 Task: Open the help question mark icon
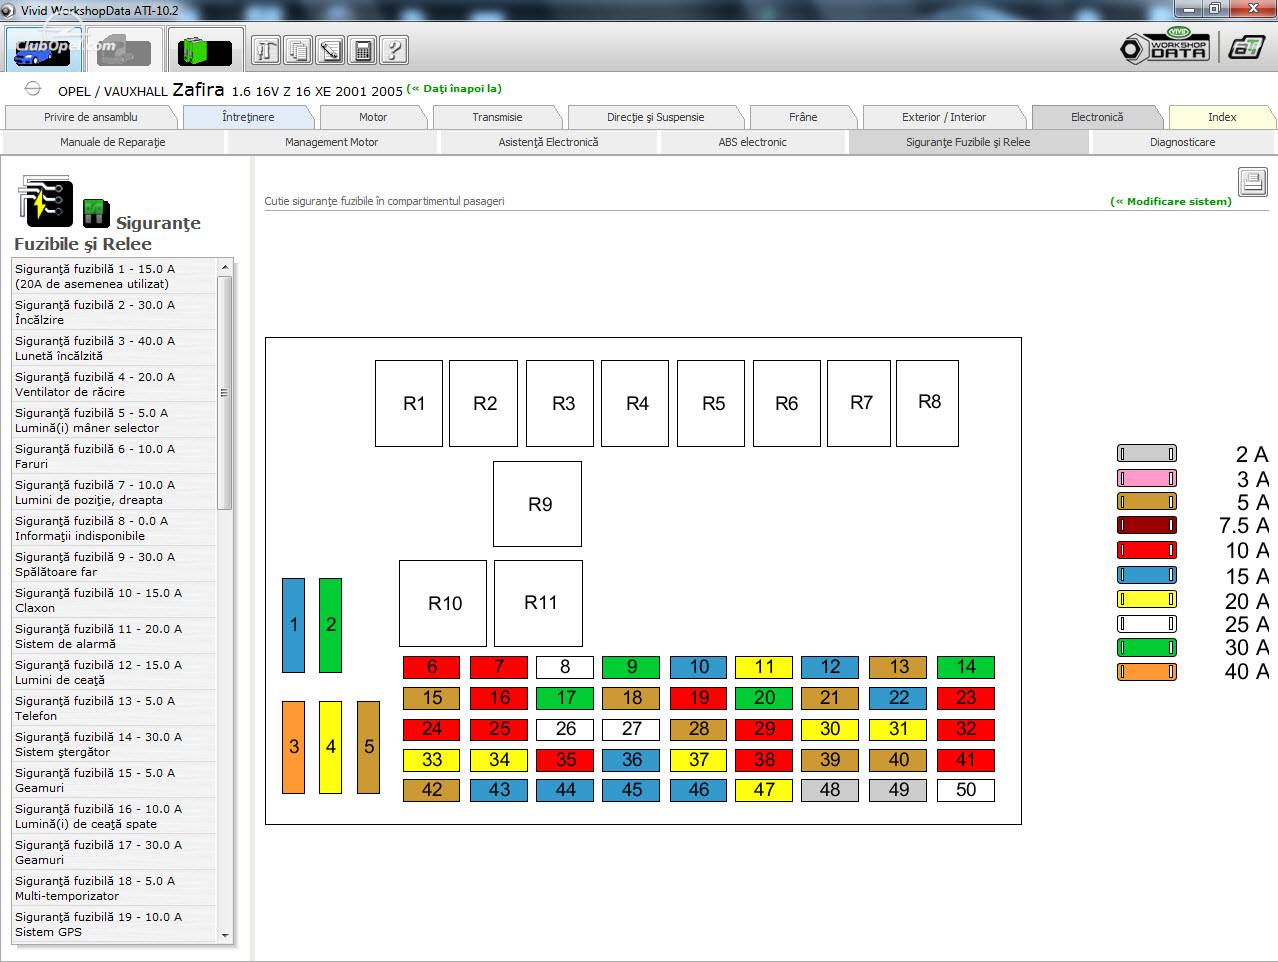point(394,50)
